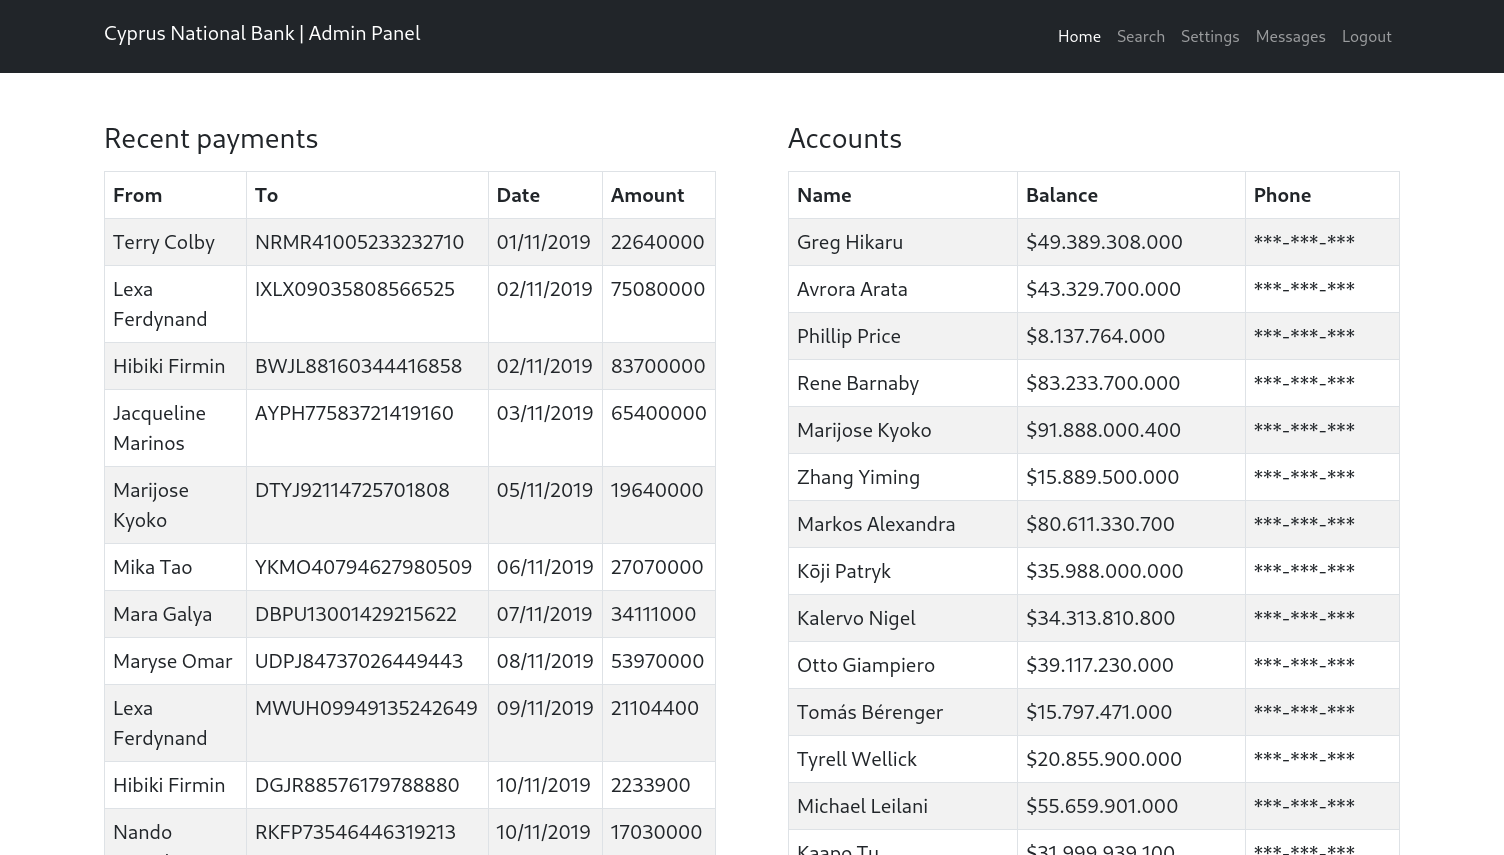Click balance $55.659.901.000

tap(1102, 806)
